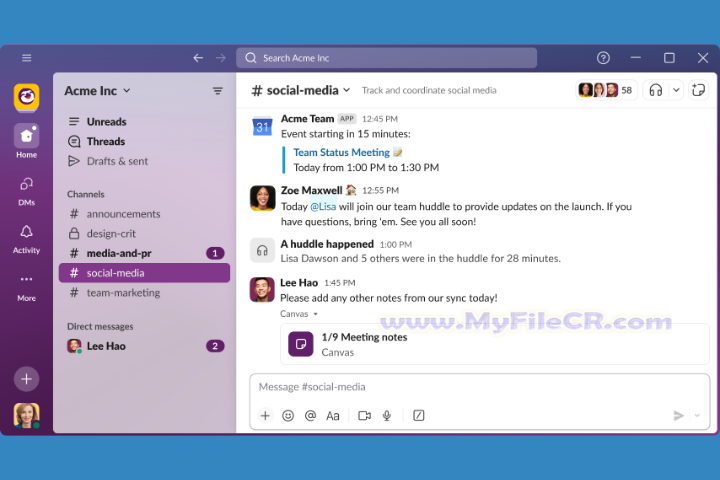The width and height of the screenshot is (720, 480).
Task: Open the private design-crit channel
Action: tap(144, 234)
